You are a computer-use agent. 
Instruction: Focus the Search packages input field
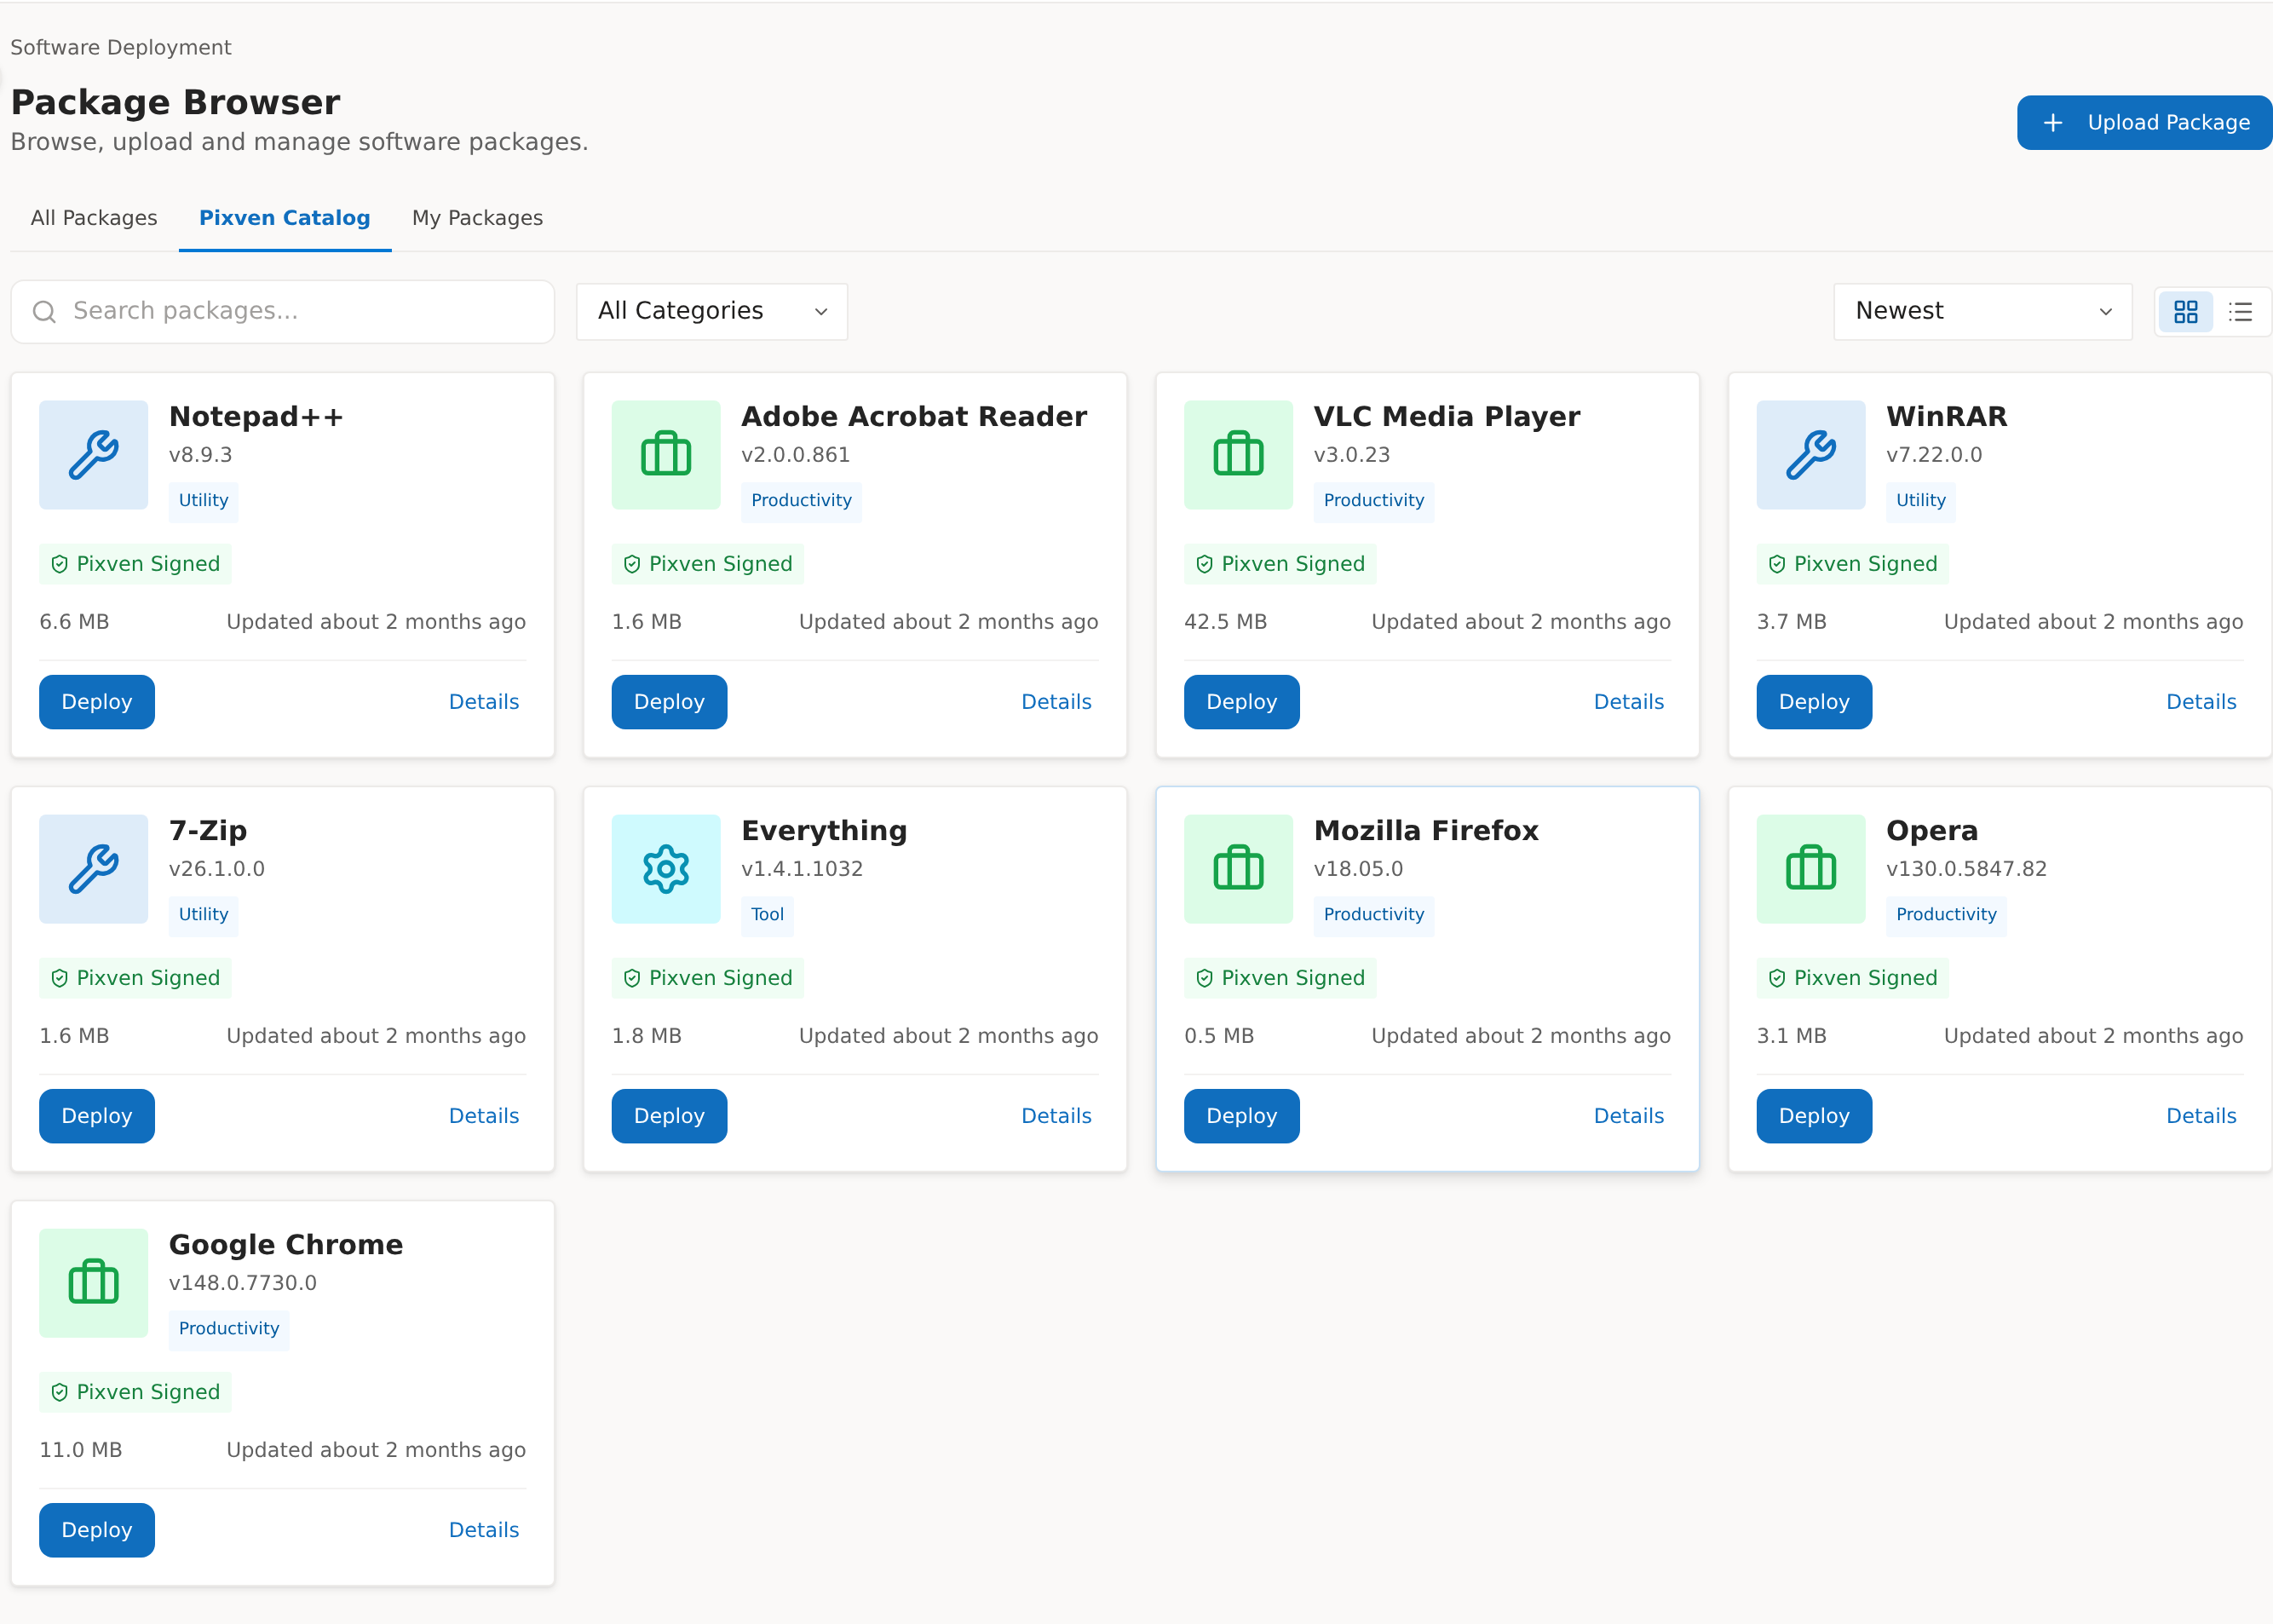pyautogui.click(x=283, y=312)
